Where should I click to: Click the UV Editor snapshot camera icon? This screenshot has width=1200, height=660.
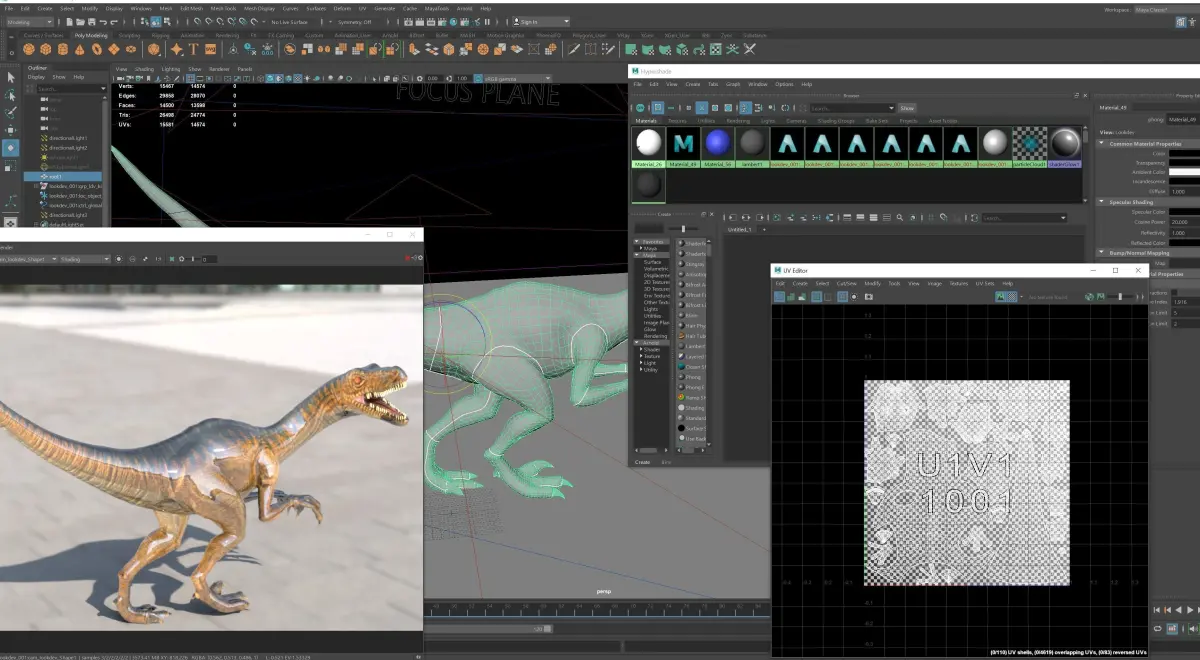(x=869, y=296)
